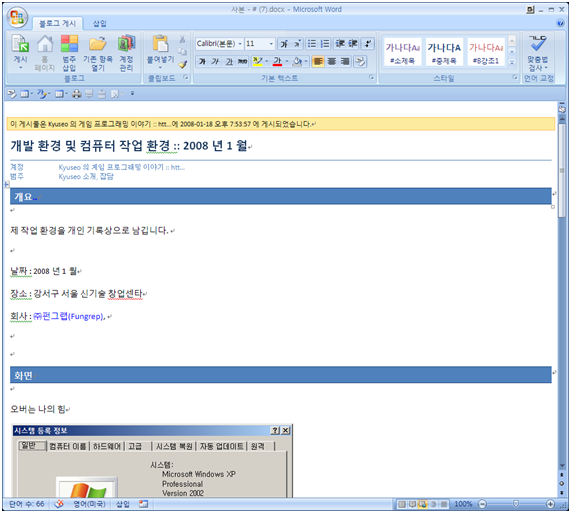Apply the #소제목 style
The height and width of the screenshot is (513, 571).
[x=403, y=52]
